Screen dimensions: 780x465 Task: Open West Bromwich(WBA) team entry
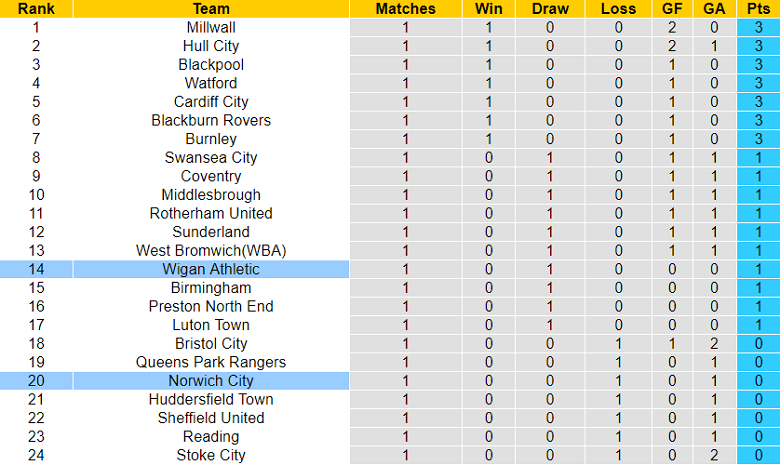(x=211, y=251)
